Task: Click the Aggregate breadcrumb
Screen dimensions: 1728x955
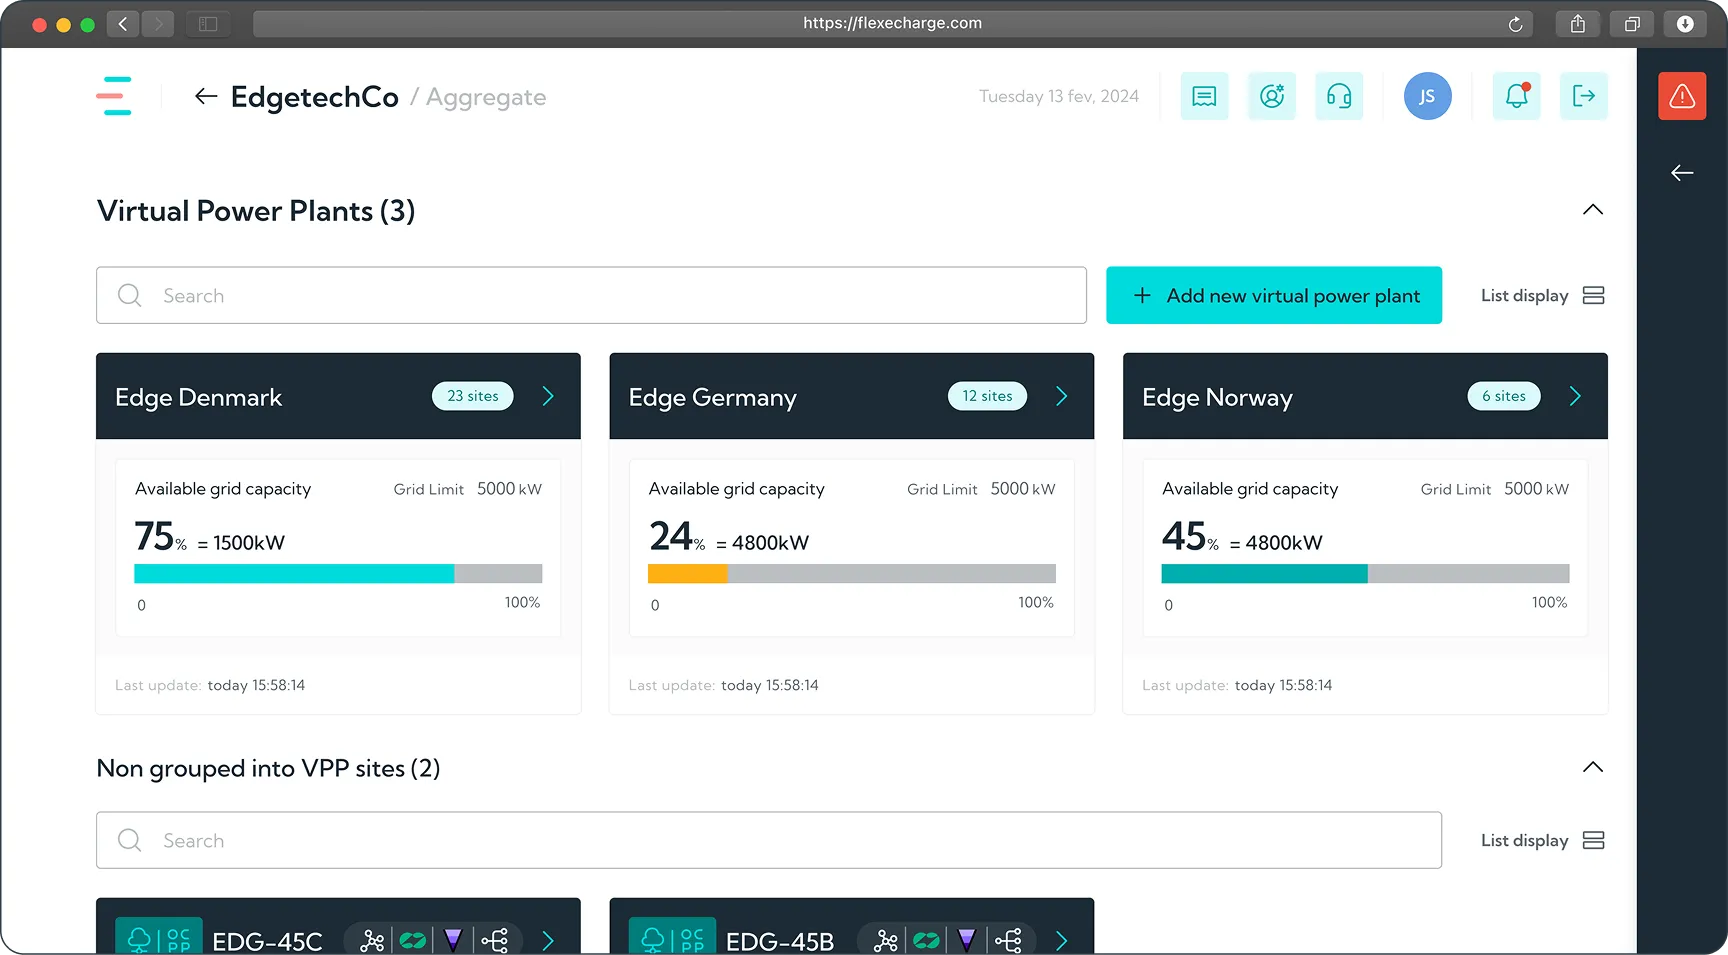Action: click(486, 97)
